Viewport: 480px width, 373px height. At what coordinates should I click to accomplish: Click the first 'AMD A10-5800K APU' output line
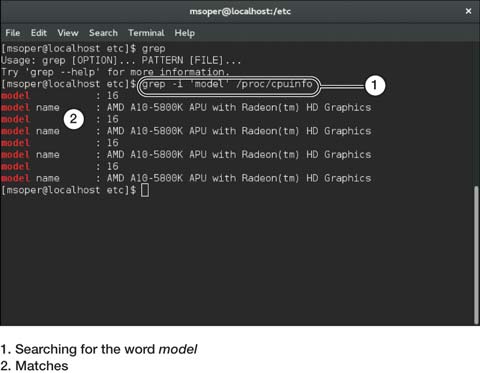(186, 108)
